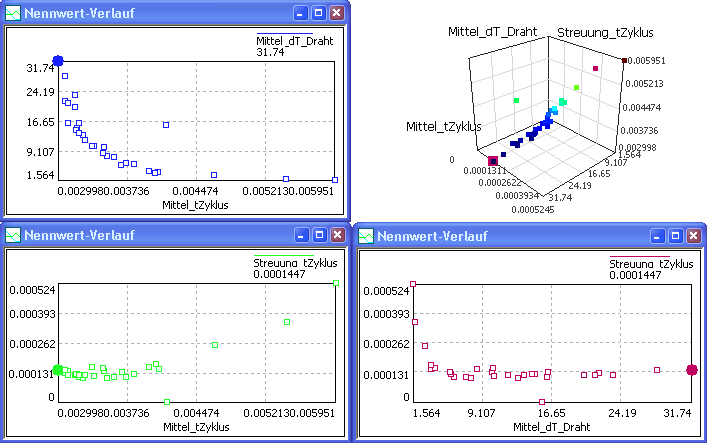This screenshot has height=443, width=707.
Task: Click the Mittel_dT_Draht legend label in the blue chart
Action: coord(294,41)
